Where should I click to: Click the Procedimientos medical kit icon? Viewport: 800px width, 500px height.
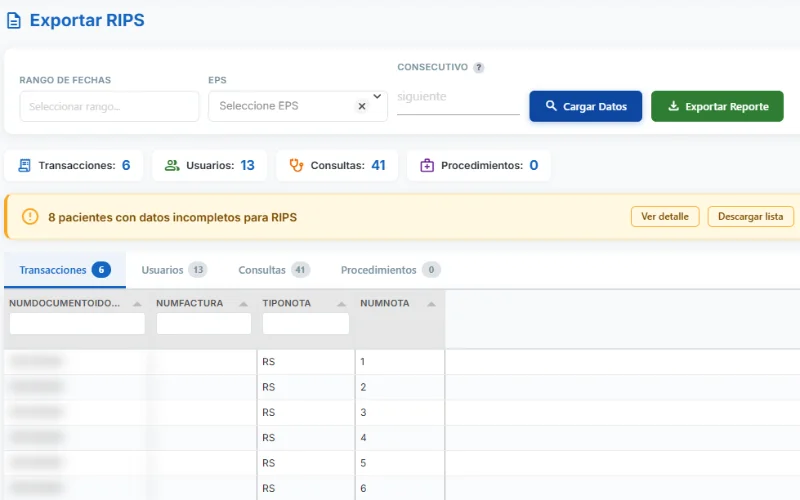(427, 165)
